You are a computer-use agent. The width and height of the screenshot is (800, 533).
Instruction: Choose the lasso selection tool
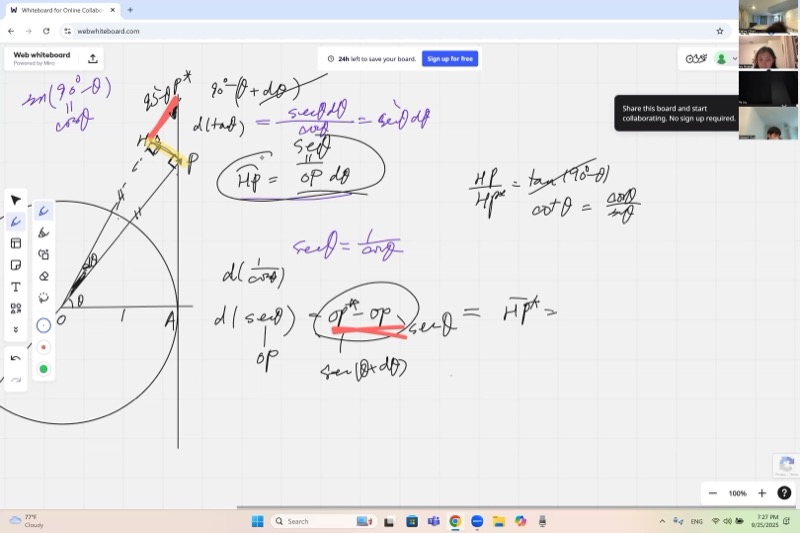click(43, 298)
